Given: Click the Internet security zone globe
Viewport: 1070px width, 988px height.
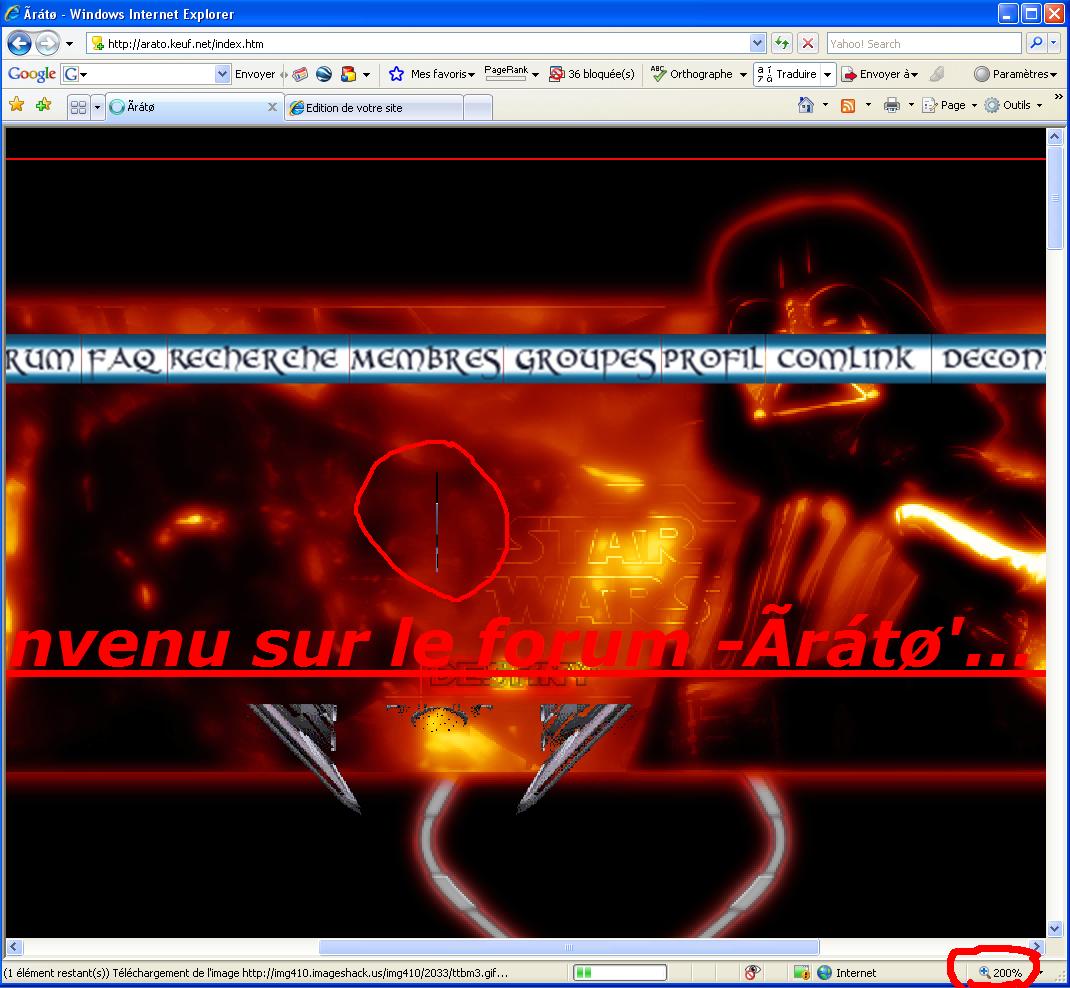Looking at the screenshot, I should 825,972.
